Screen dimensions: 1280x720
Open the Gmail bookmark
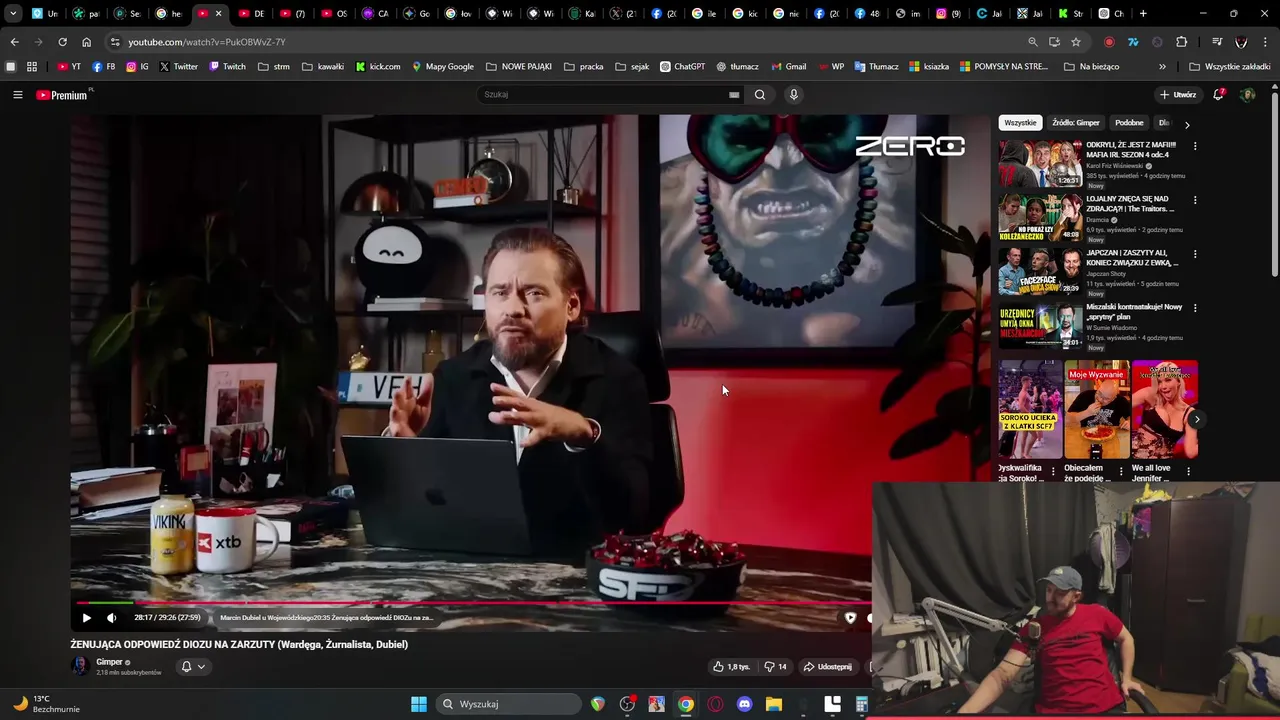point(788,67)
